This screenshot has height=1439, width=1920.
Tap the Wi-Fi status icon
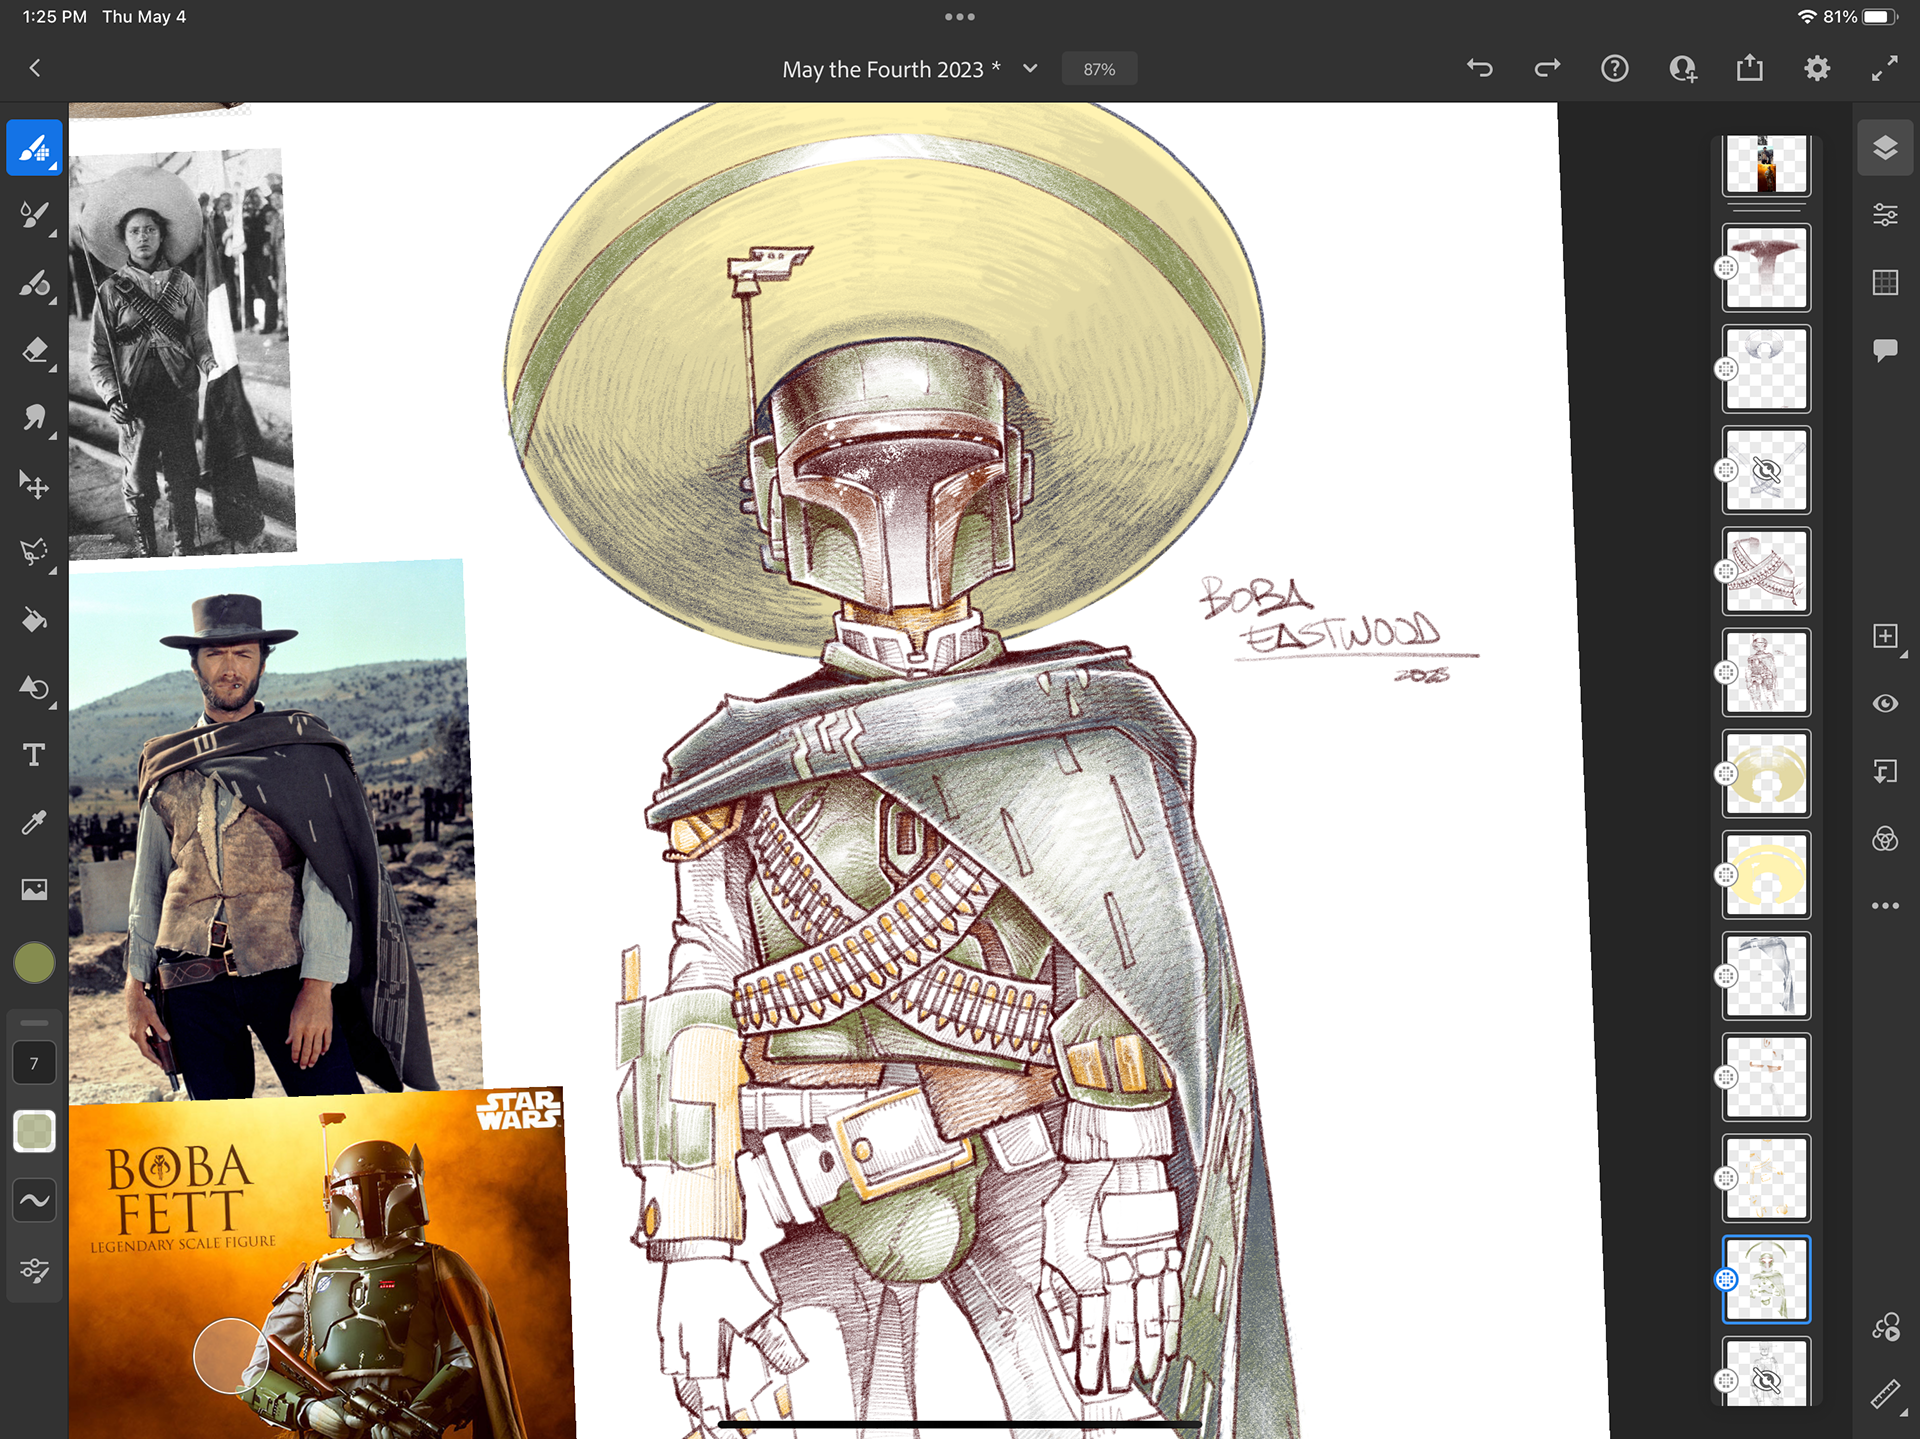[x=1806, y=17]
